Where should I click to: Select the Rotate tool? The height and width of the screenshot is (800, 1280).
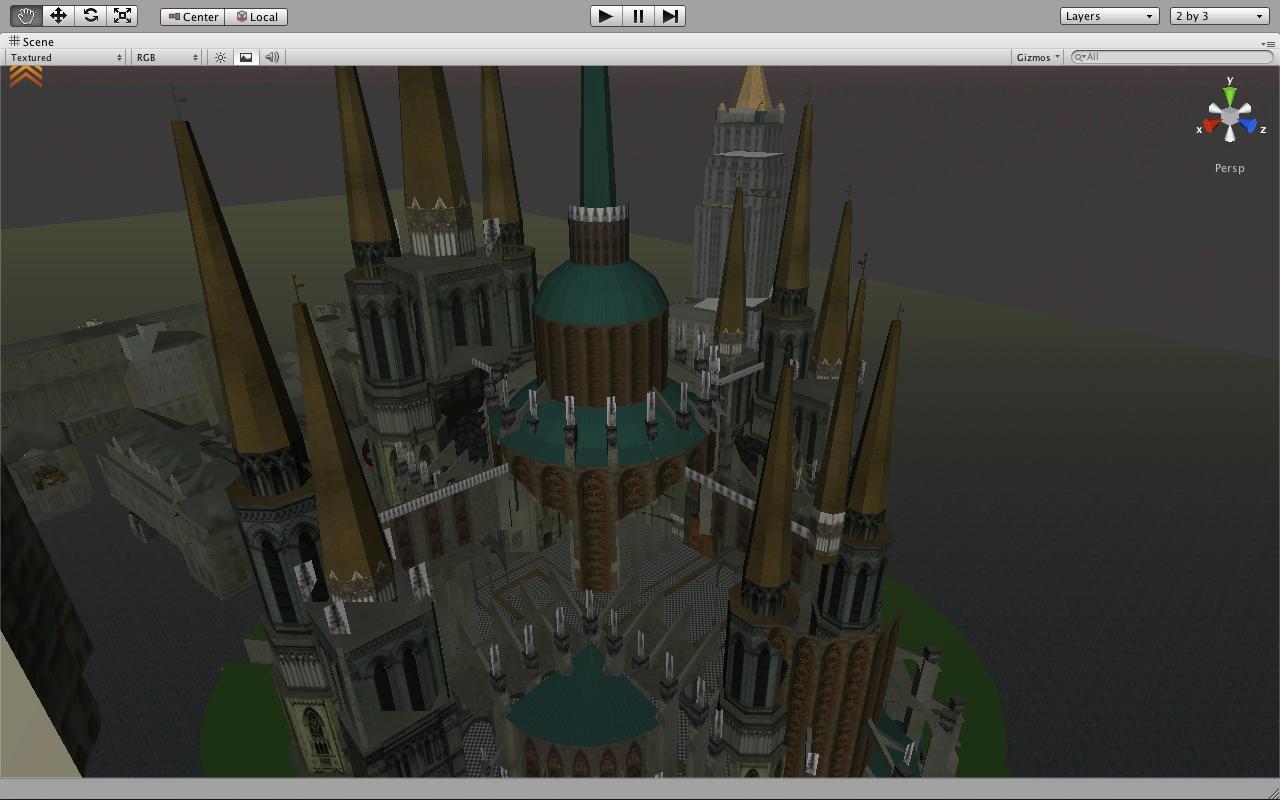(90, 16)
